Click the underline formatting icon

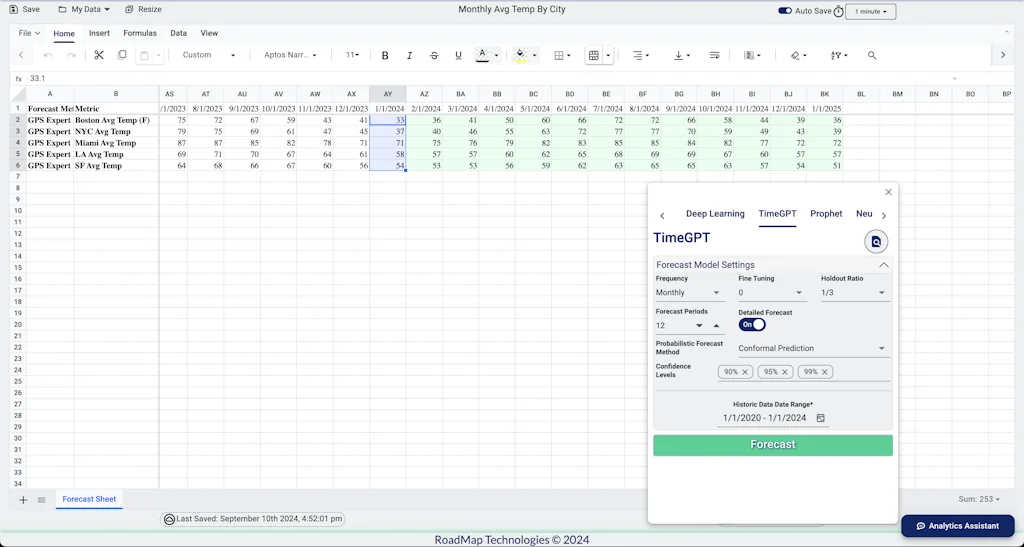click(x=458, y=55)
